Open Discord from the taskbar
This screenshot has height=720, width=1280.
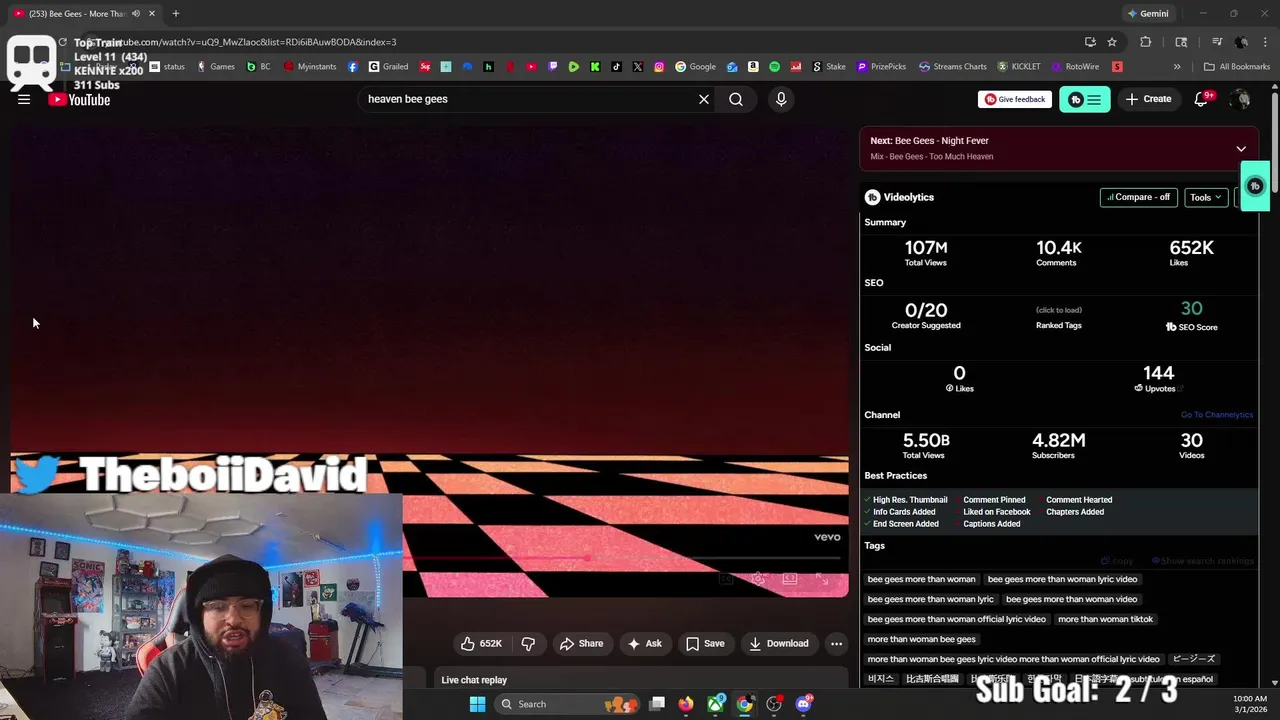pos(804,704)
